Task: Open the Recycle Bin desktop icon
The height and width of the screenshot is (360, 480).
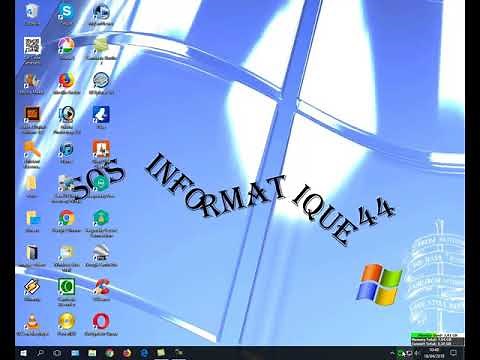Action: click(x=32, y=12)
